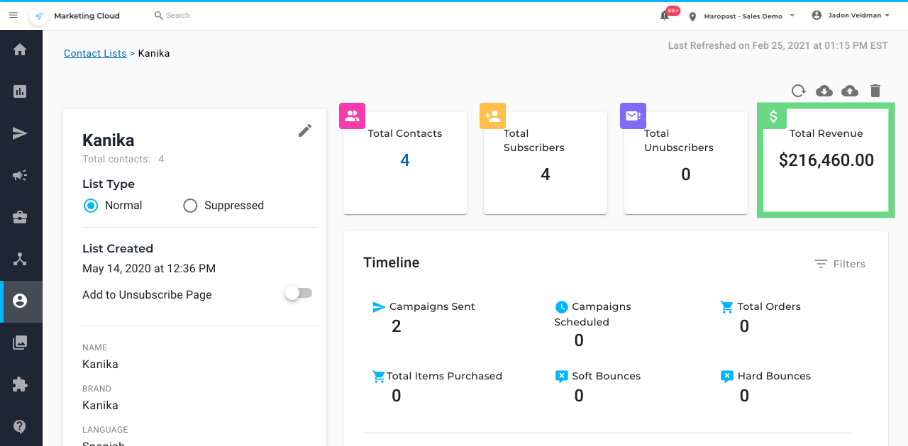Image resolution: width=908 pixels, height=446 pixels.
Task: Select the Suppressed list type
Action: pos(190,206)
